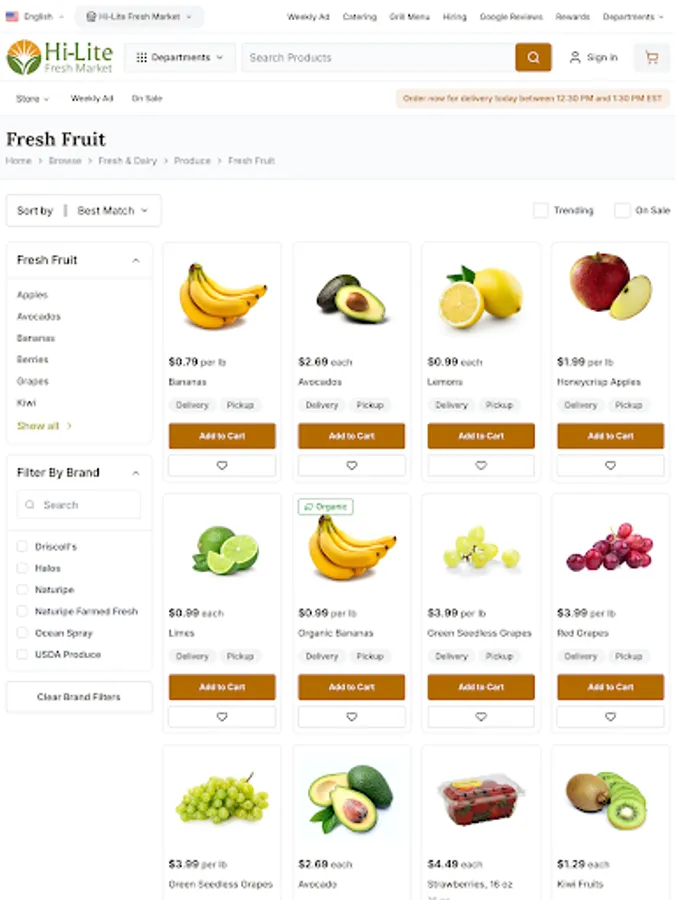This screenshot has height=900, width=675.
Task: Check the Ocean Spray brand filter
Action: click(22, 633)
